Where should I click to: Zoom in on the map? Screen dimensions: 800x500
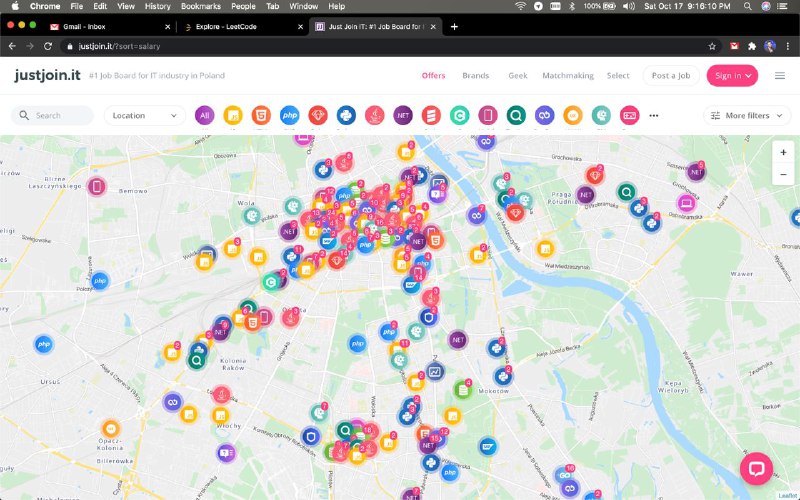783,153
